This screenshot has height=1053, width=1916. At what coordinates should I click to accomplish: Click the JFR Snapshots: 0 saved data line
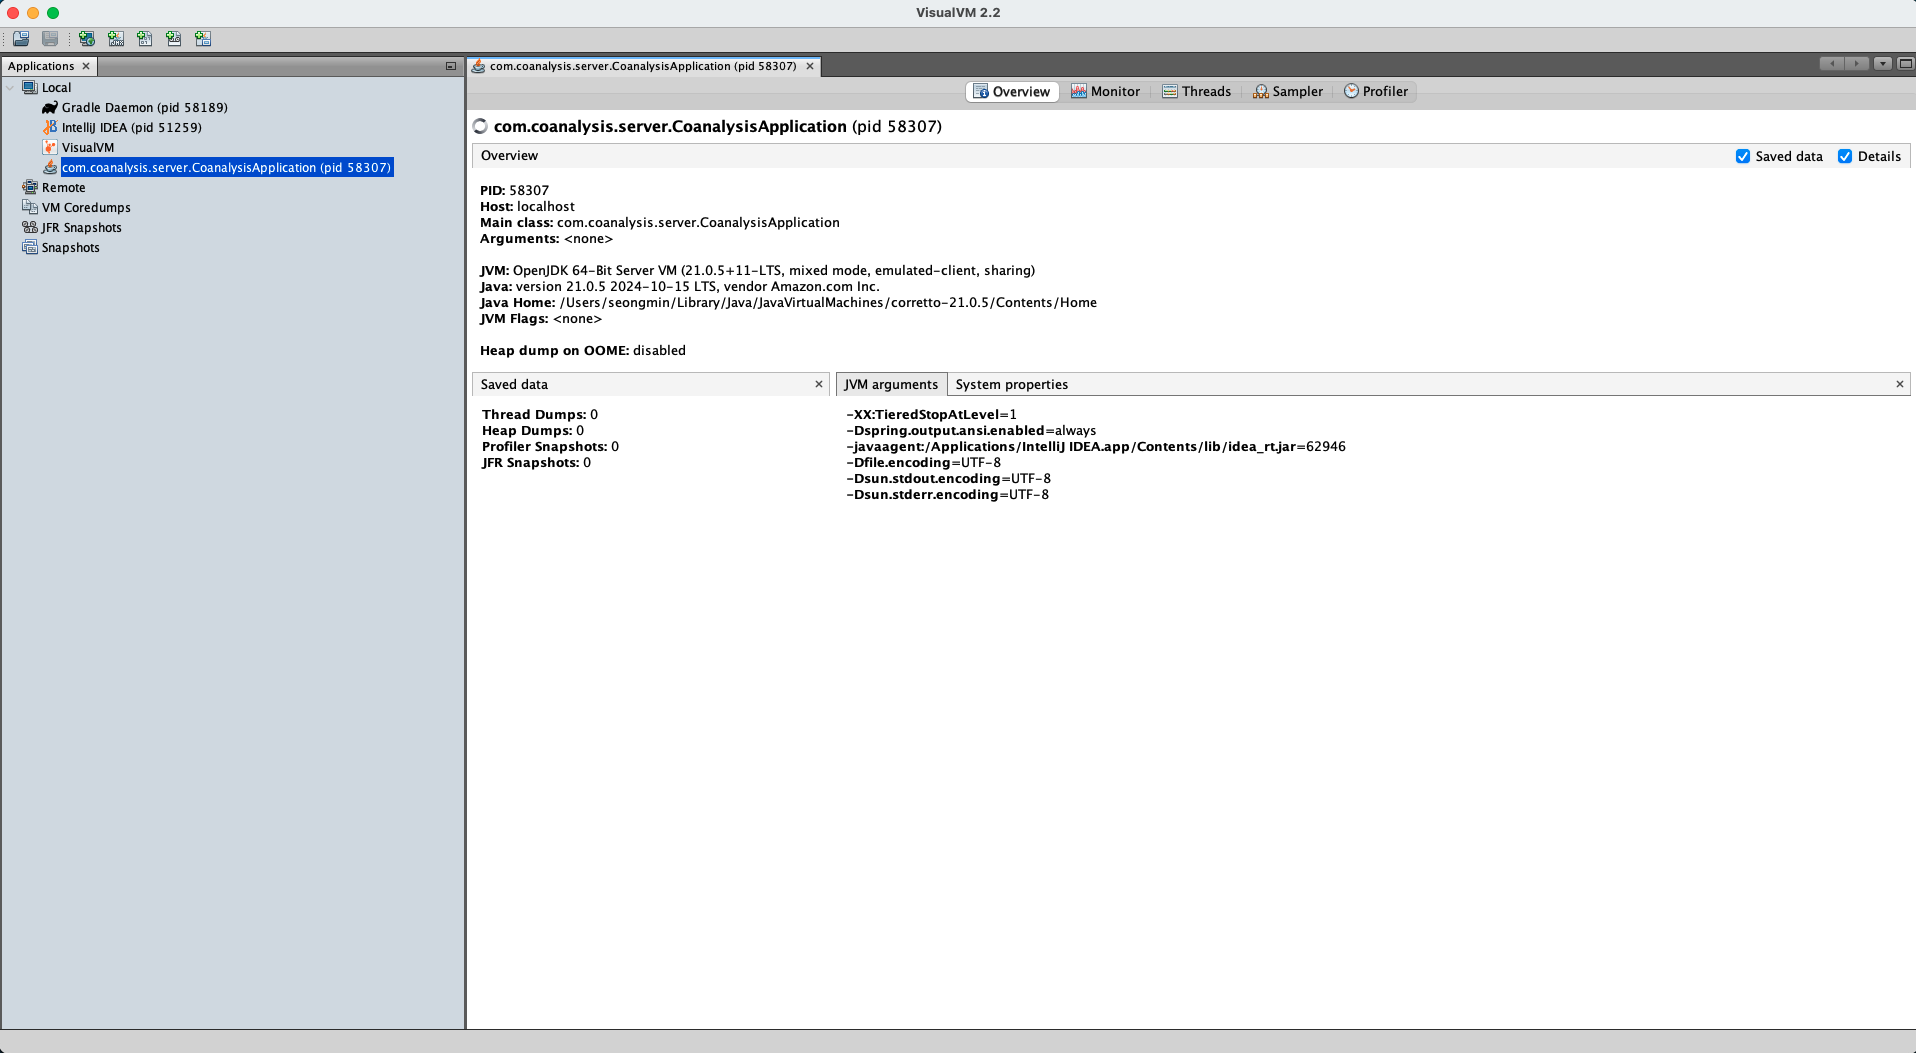click(536, 463)
